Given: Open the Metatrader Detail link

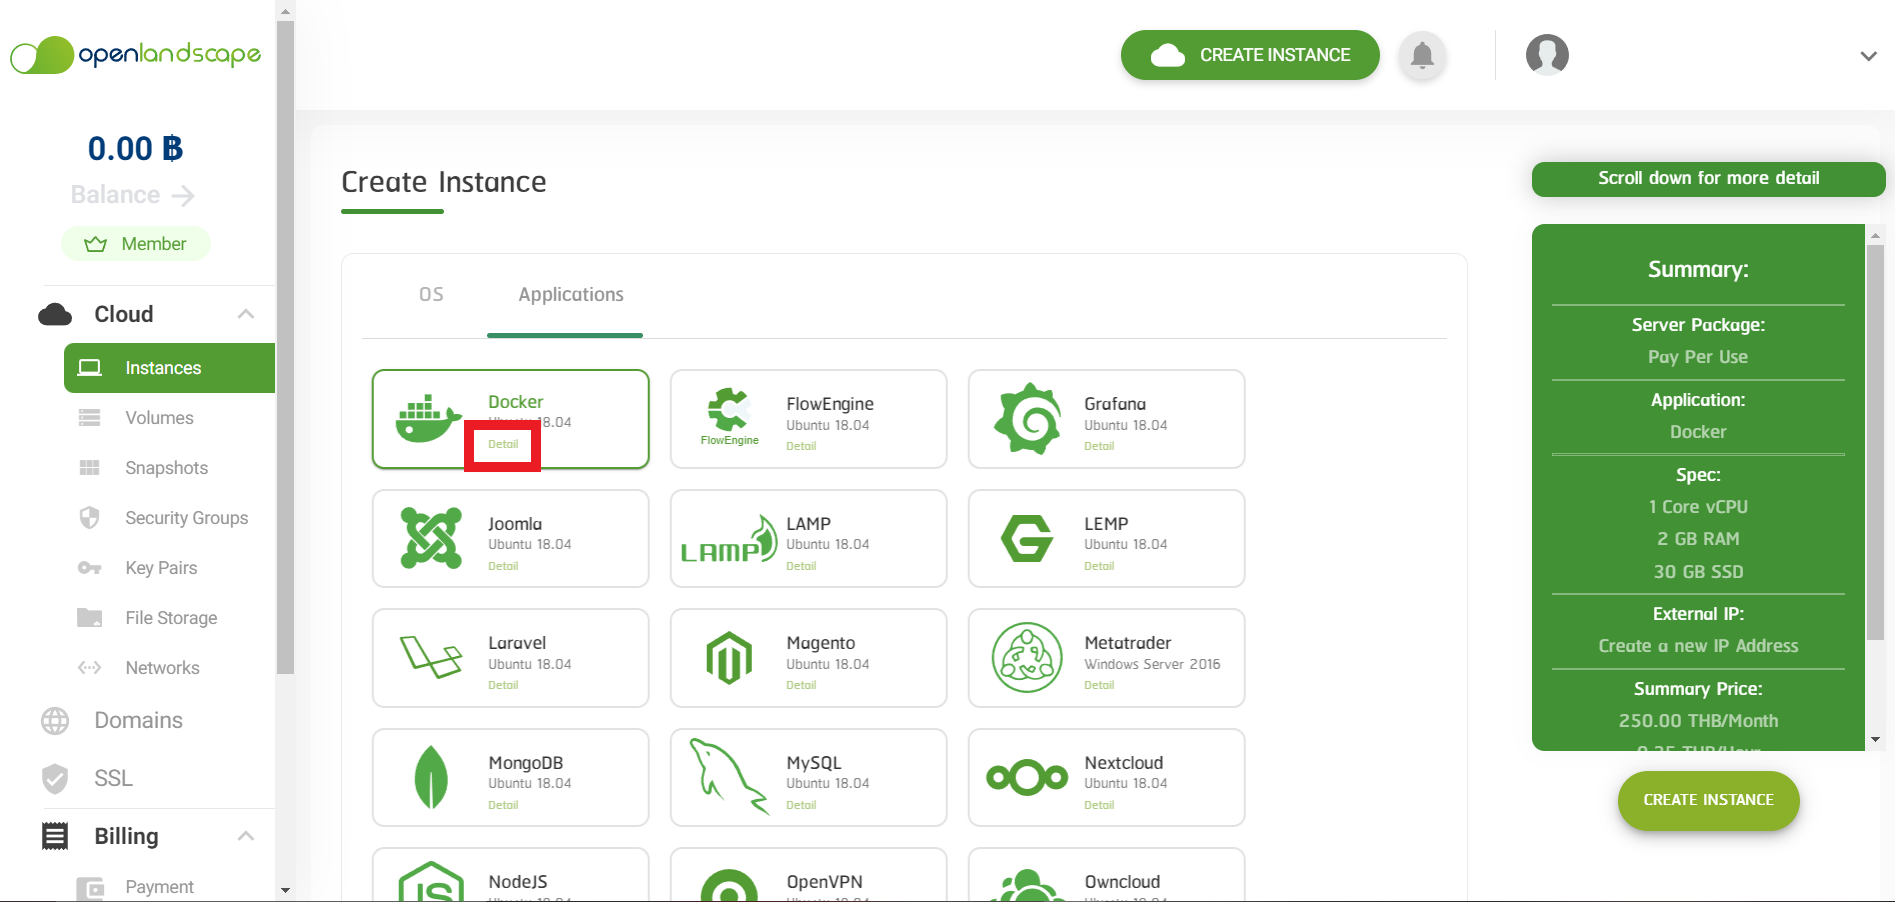Looking at the screenshot, I should 1099,685.
